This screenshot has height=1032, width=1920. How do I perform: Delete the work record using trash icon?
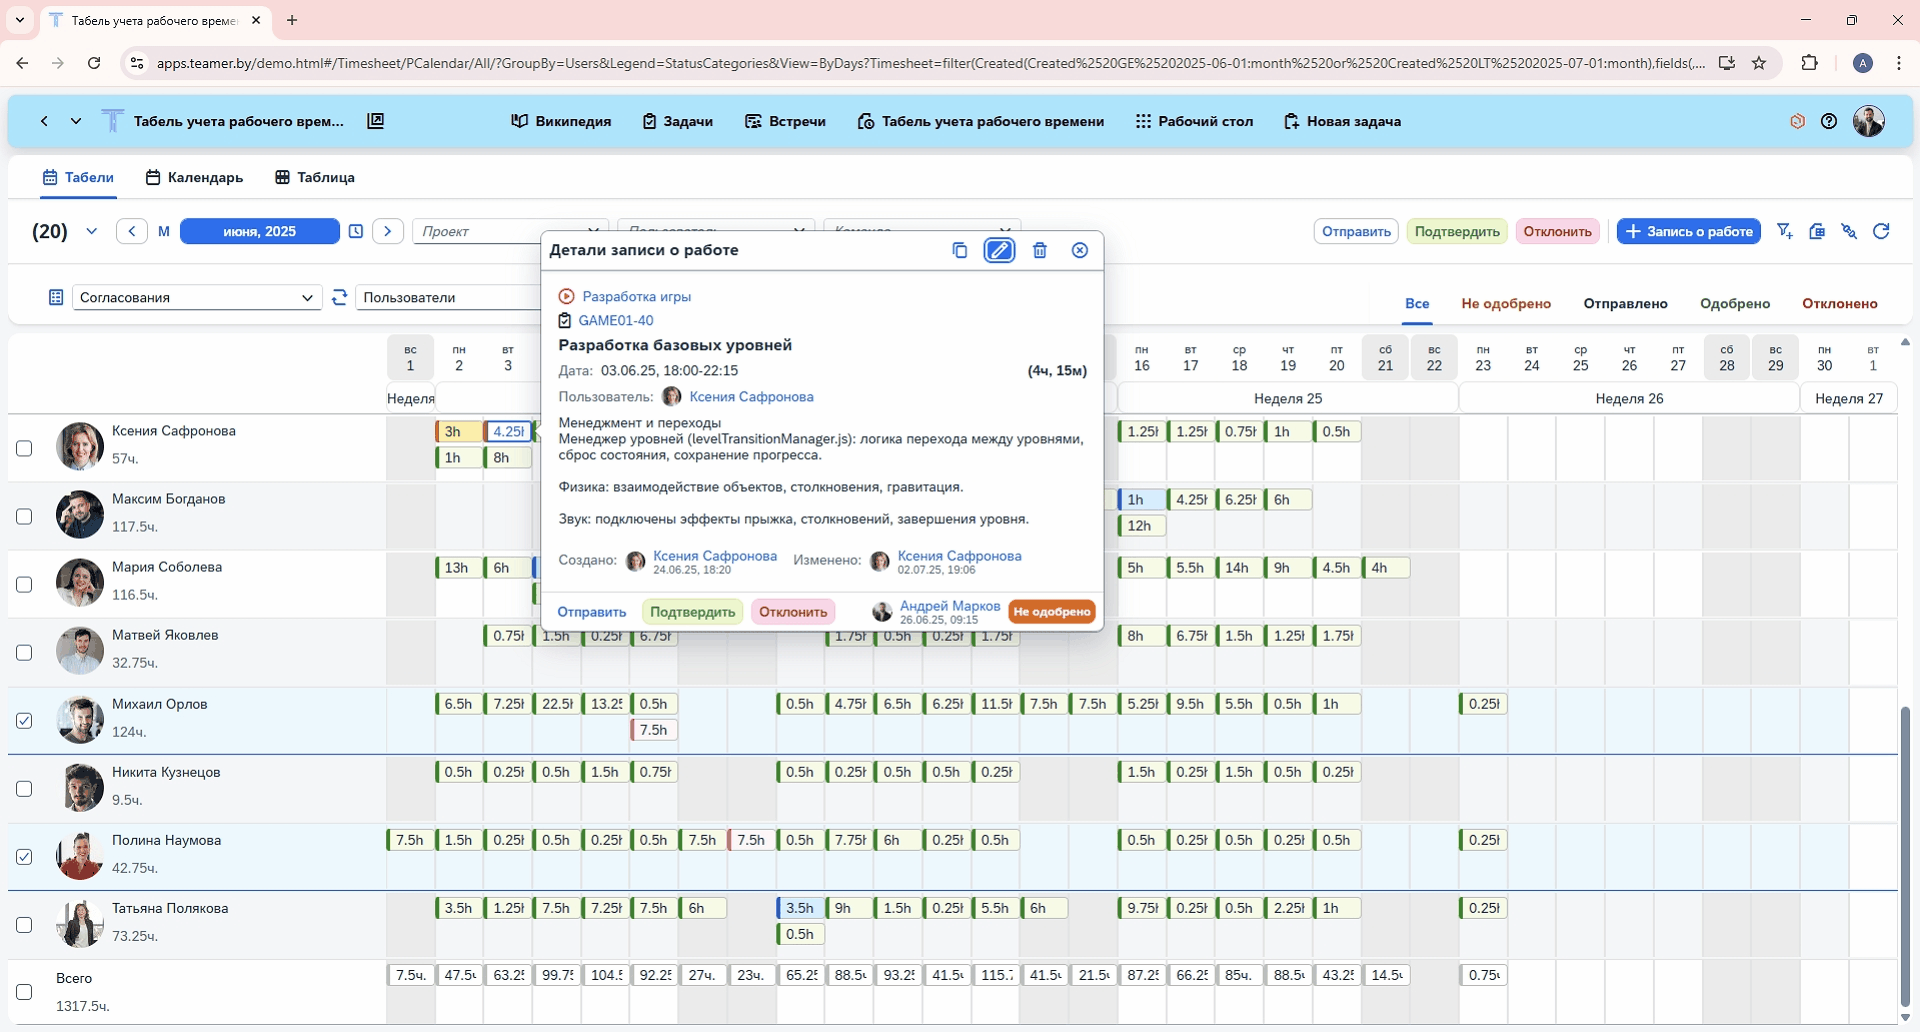coord(1040,250)
